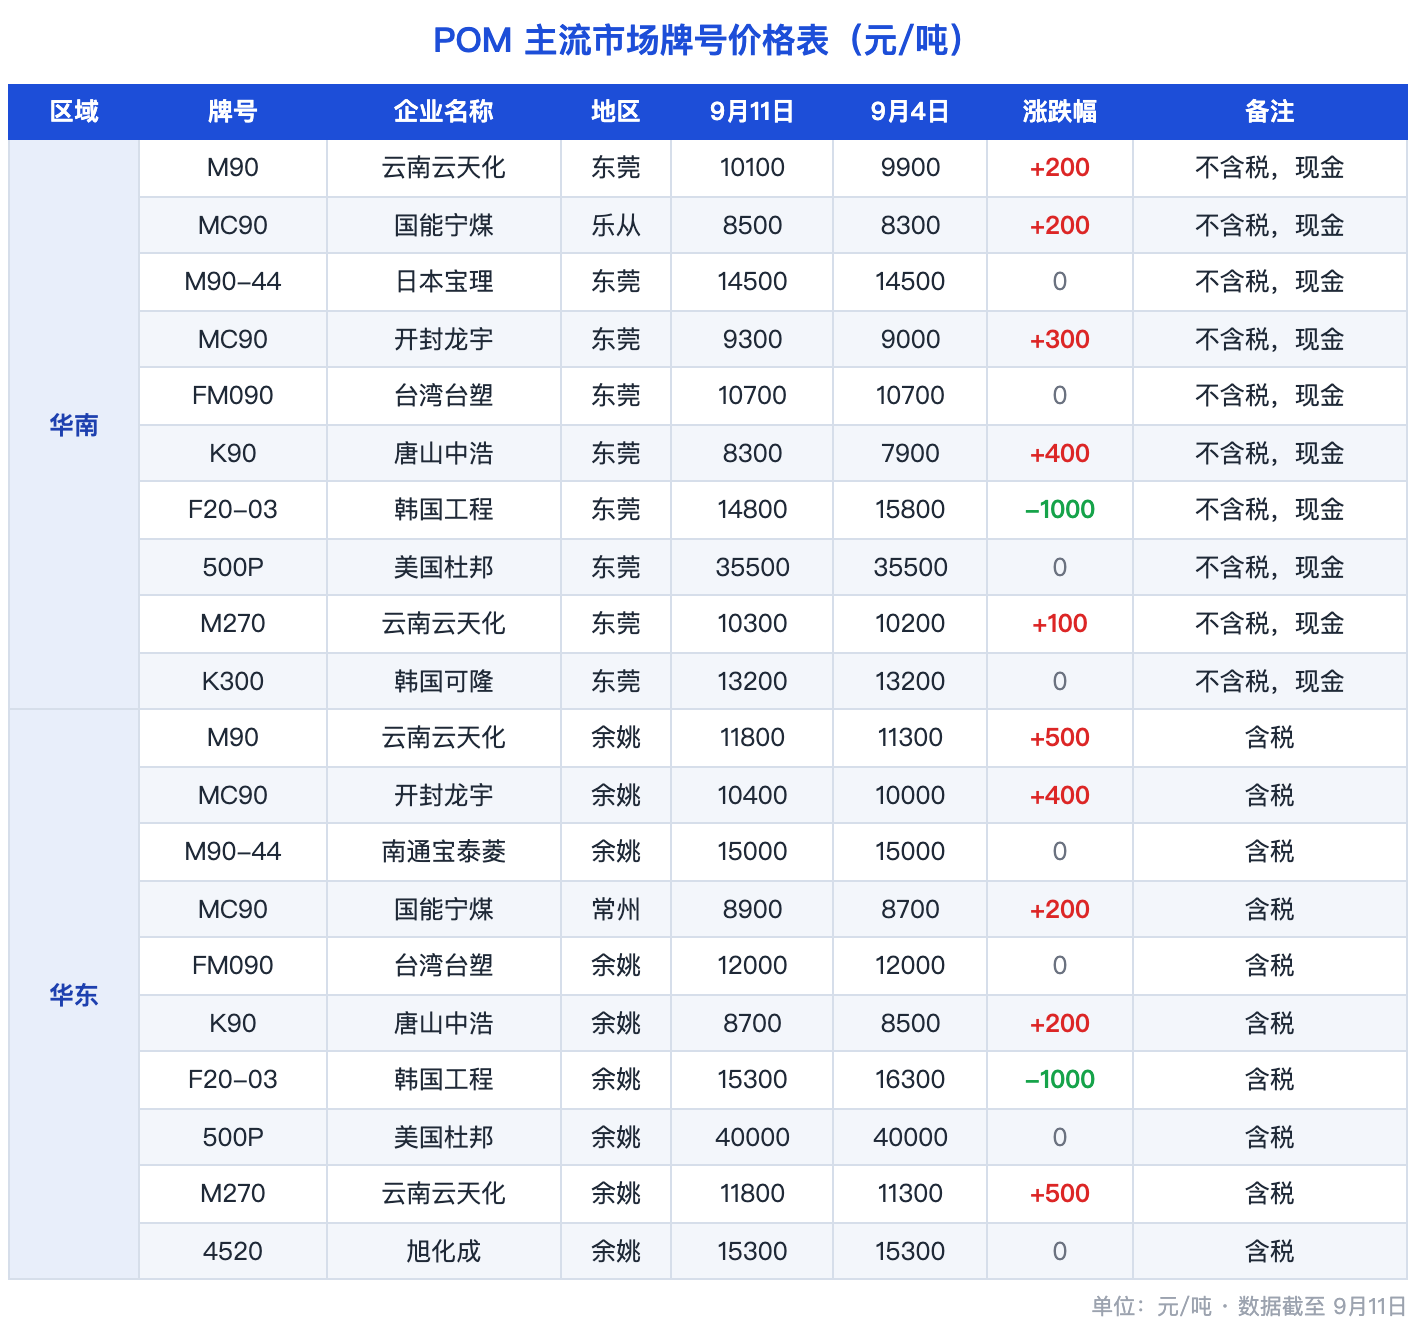Image resolution: width=1416 pixels, height=1336 pixels.
Task: Select the '14800' price cell
Action: coord(752,510)
